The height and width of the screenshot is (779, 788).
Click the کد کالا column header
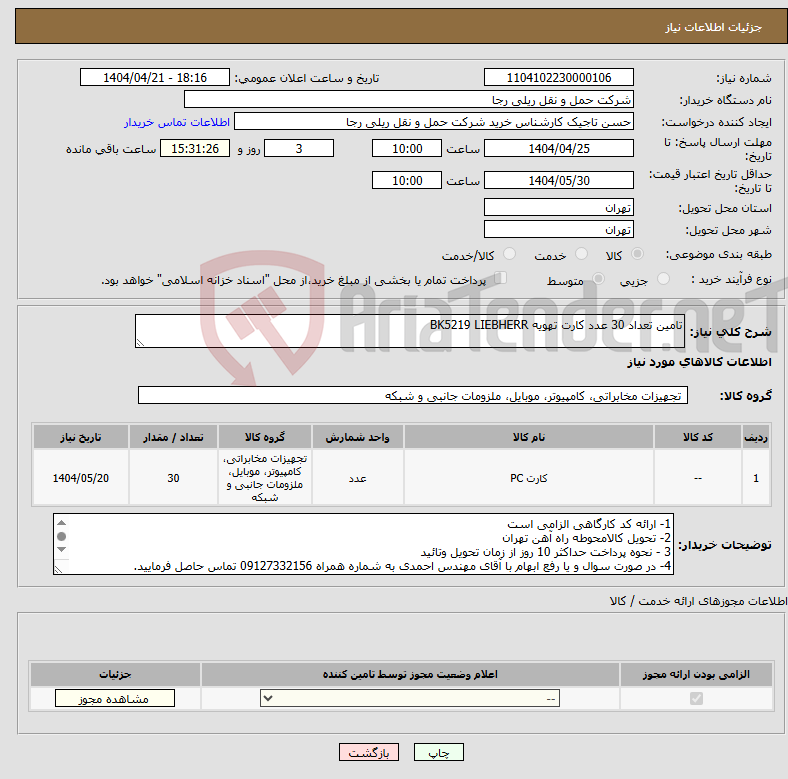[x=698, y=437]
